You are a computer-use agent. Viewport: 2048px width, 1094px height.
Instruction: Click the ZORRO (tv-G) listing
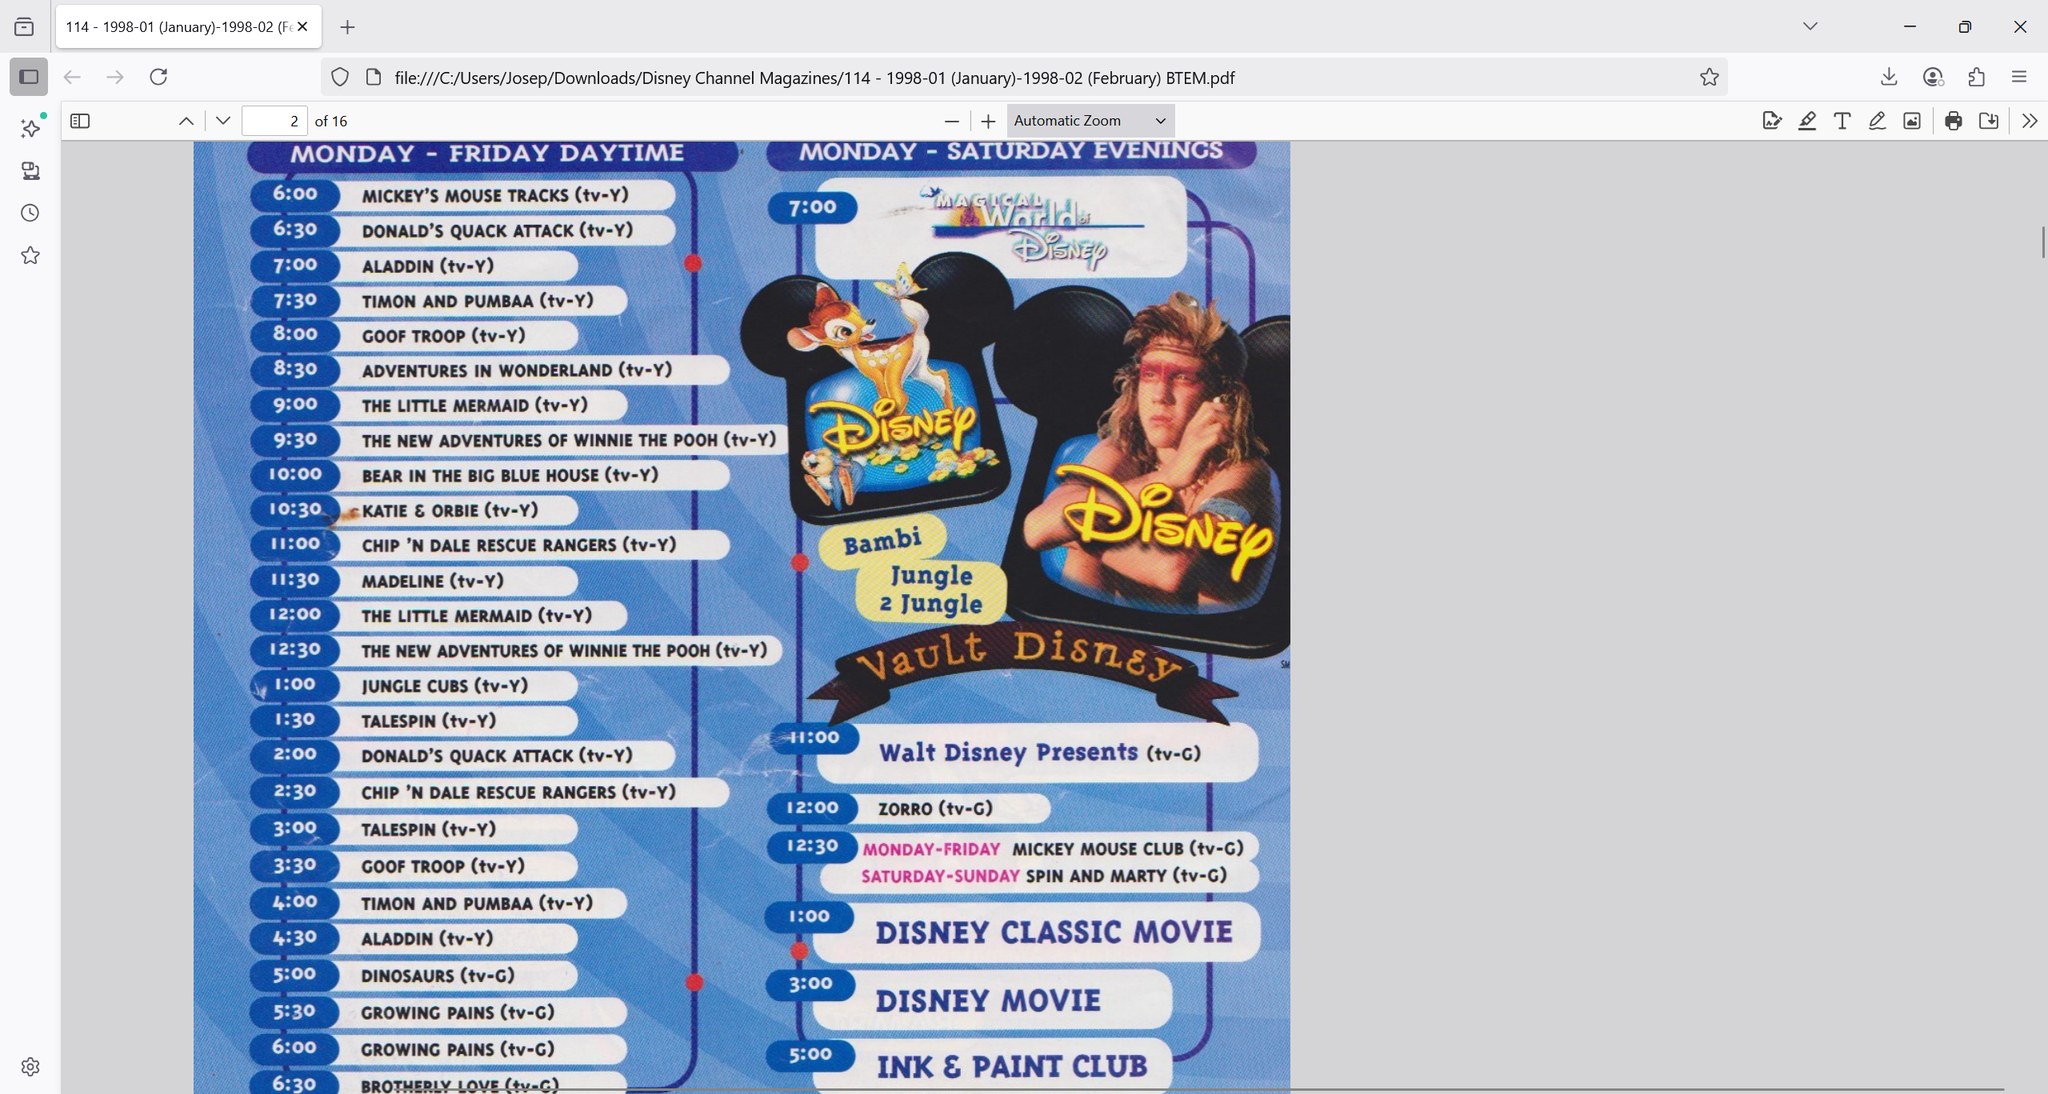click(935, 808)
